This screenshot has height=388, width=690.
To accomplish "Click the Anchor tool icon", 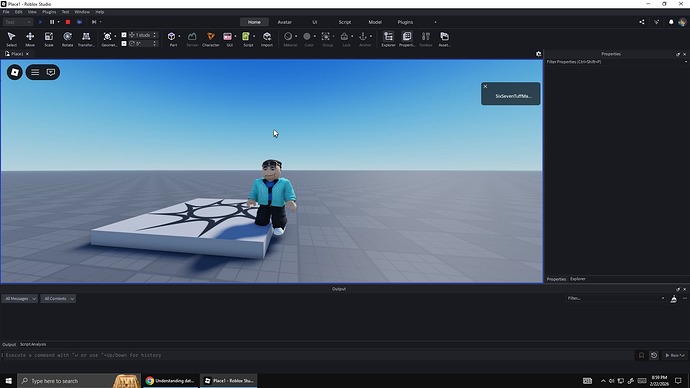I will 363,37.
